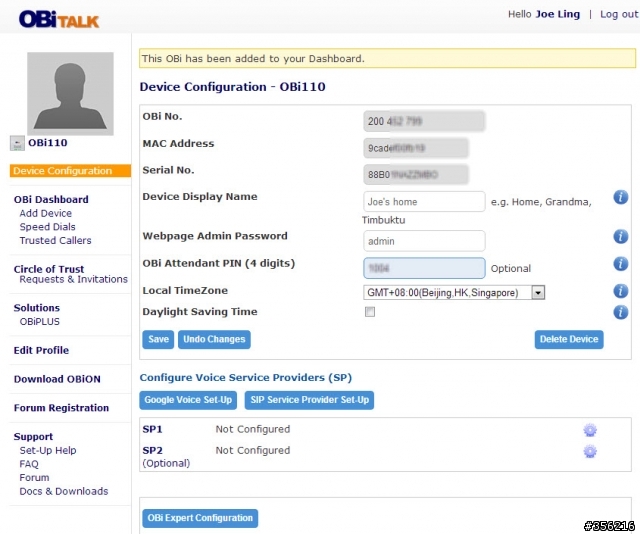Screen dimensions: 640x534
Task: Click the Serial No. field
Action: pos(416,175)
